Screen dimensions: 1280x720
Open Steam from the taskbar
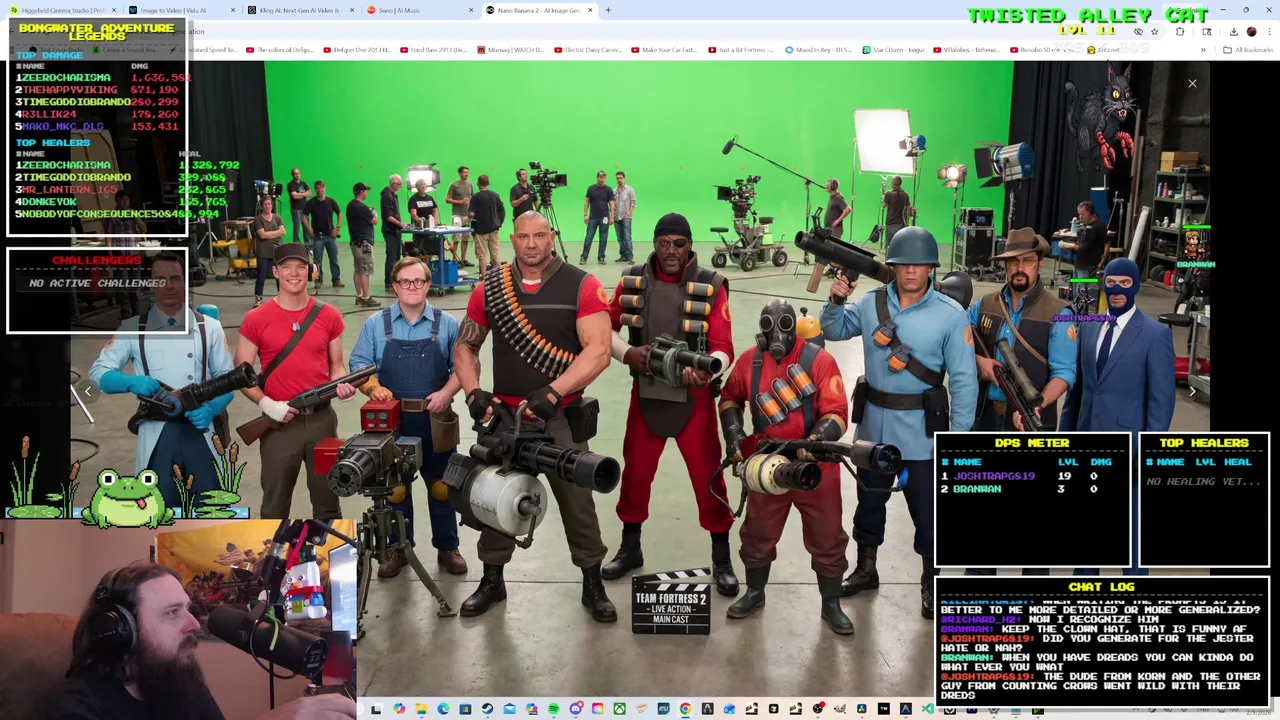tap(487, 709)
